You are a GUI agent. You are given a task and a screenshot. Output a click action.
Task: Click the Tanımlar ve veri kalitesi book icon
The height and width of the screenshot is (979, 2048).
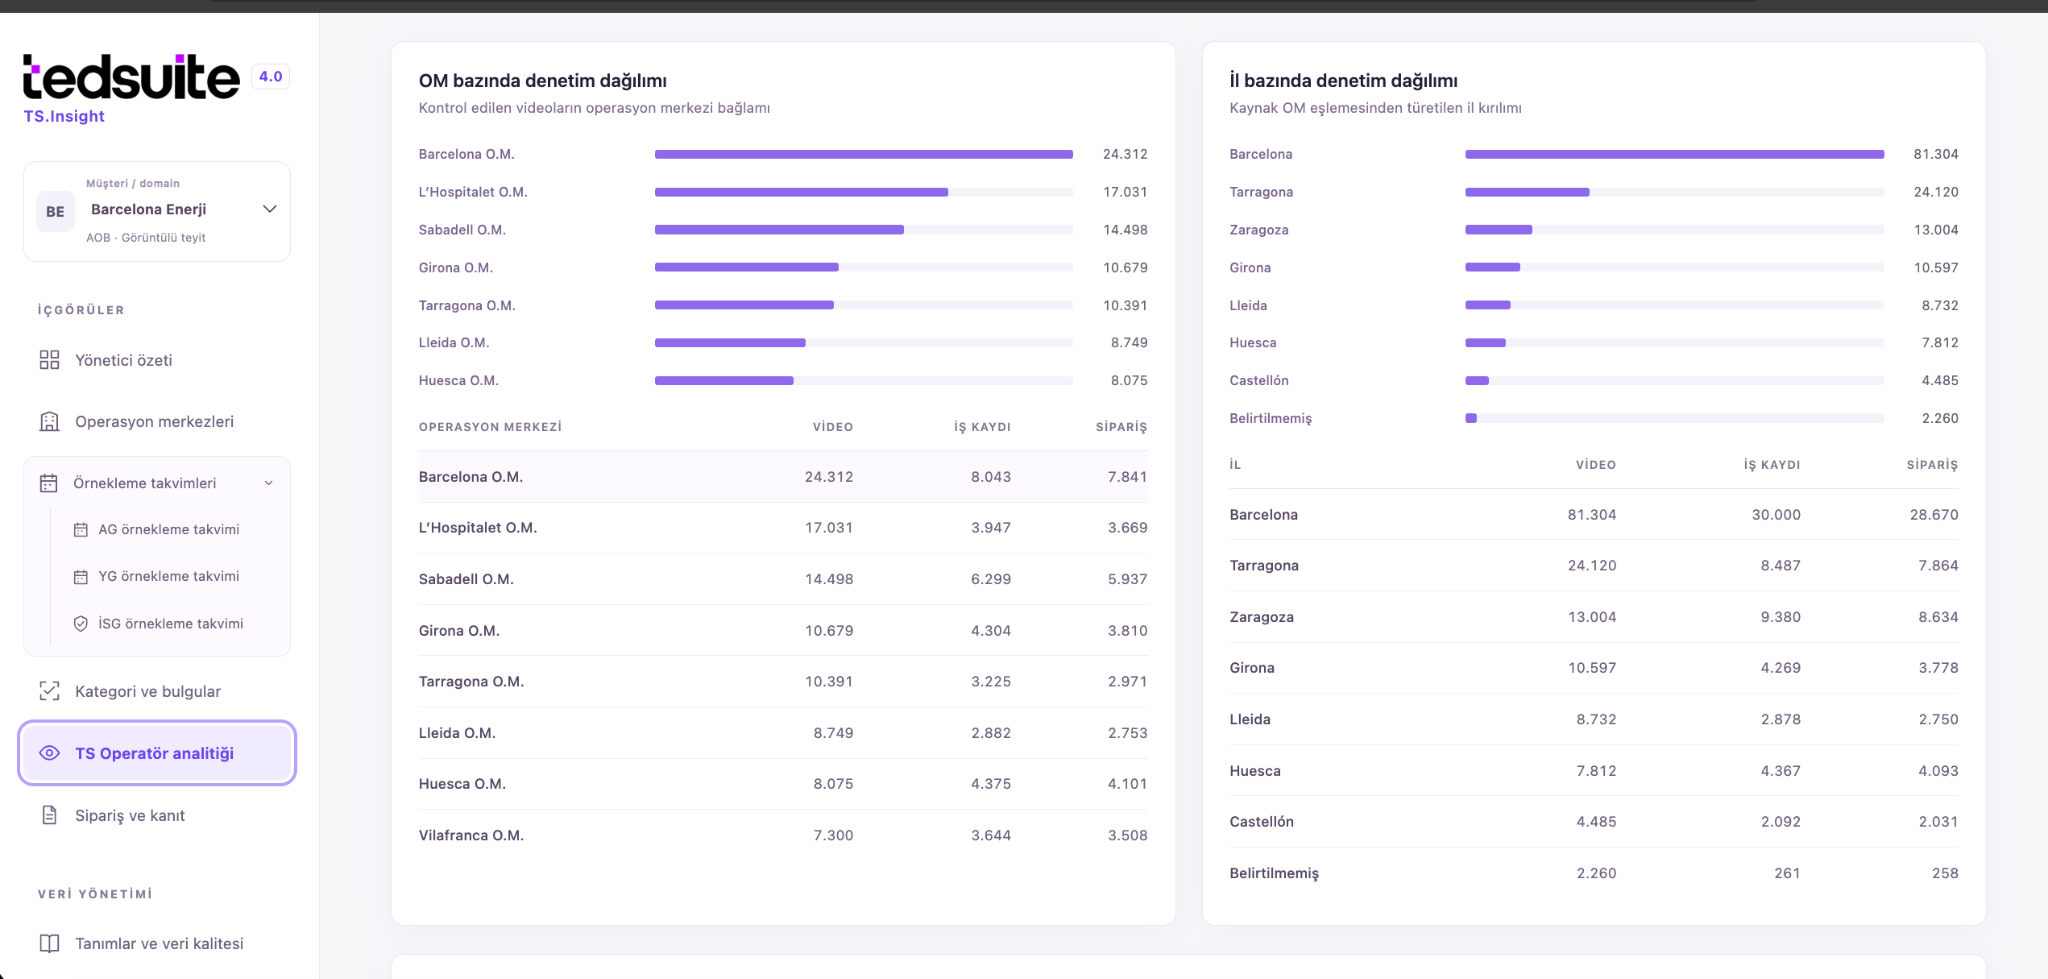point(49,943)
